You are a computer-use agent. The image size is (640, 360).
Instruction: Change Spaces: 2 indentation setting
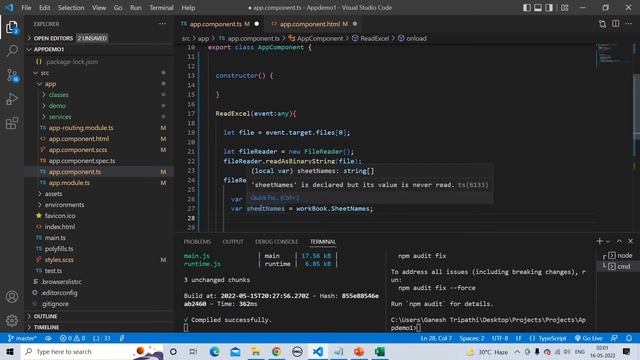[x=471, y=338]
